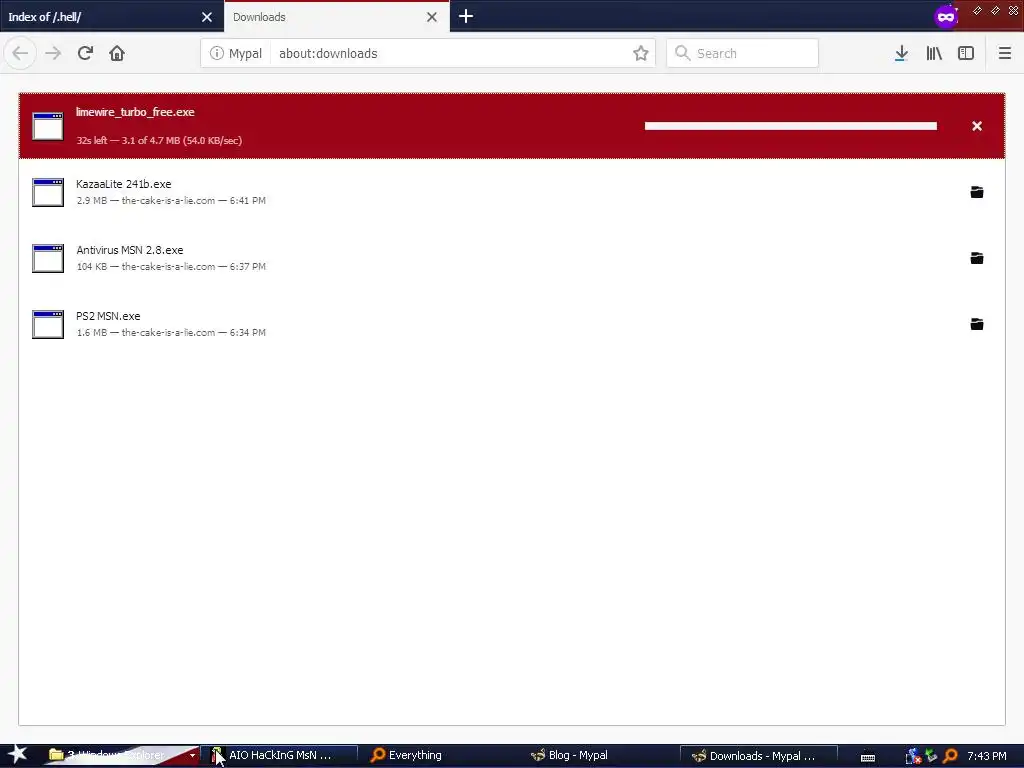
Task: Bookmark this page with the star
Action: pyautogui.click(x=641, y=54)
